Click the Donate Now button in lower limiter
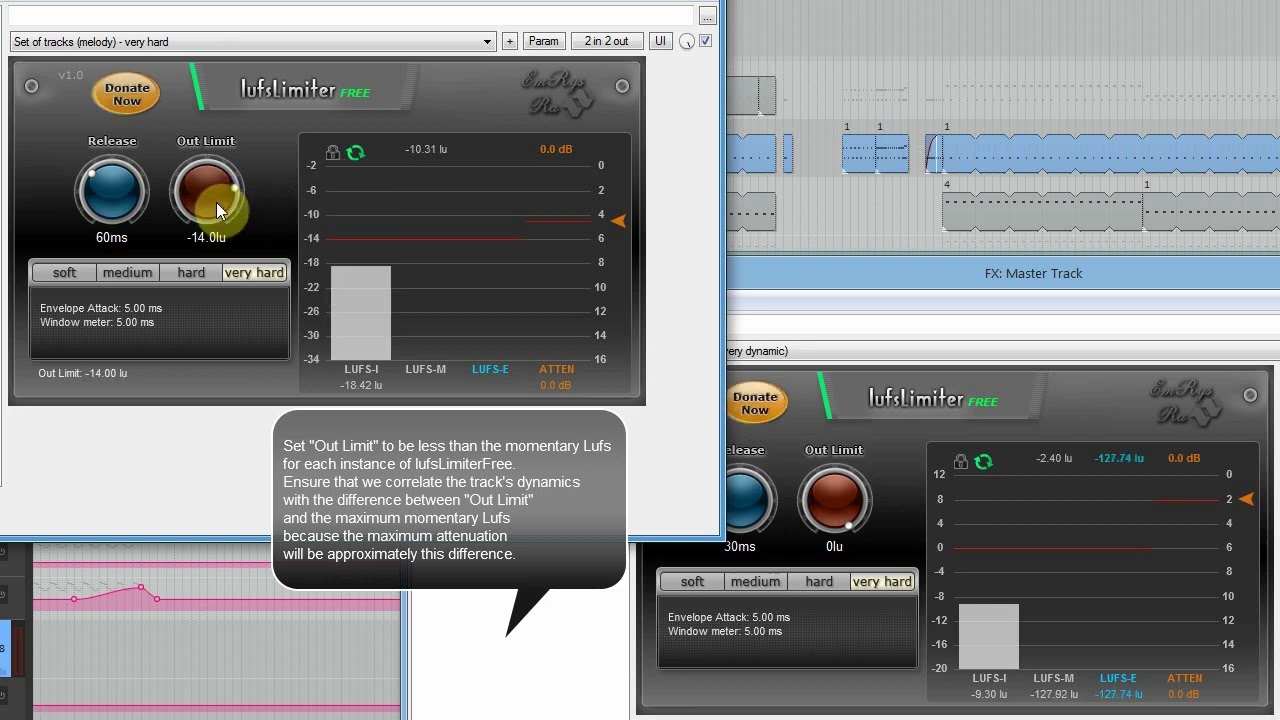This screenshot has width=1280, height=720. click(755, 403)
